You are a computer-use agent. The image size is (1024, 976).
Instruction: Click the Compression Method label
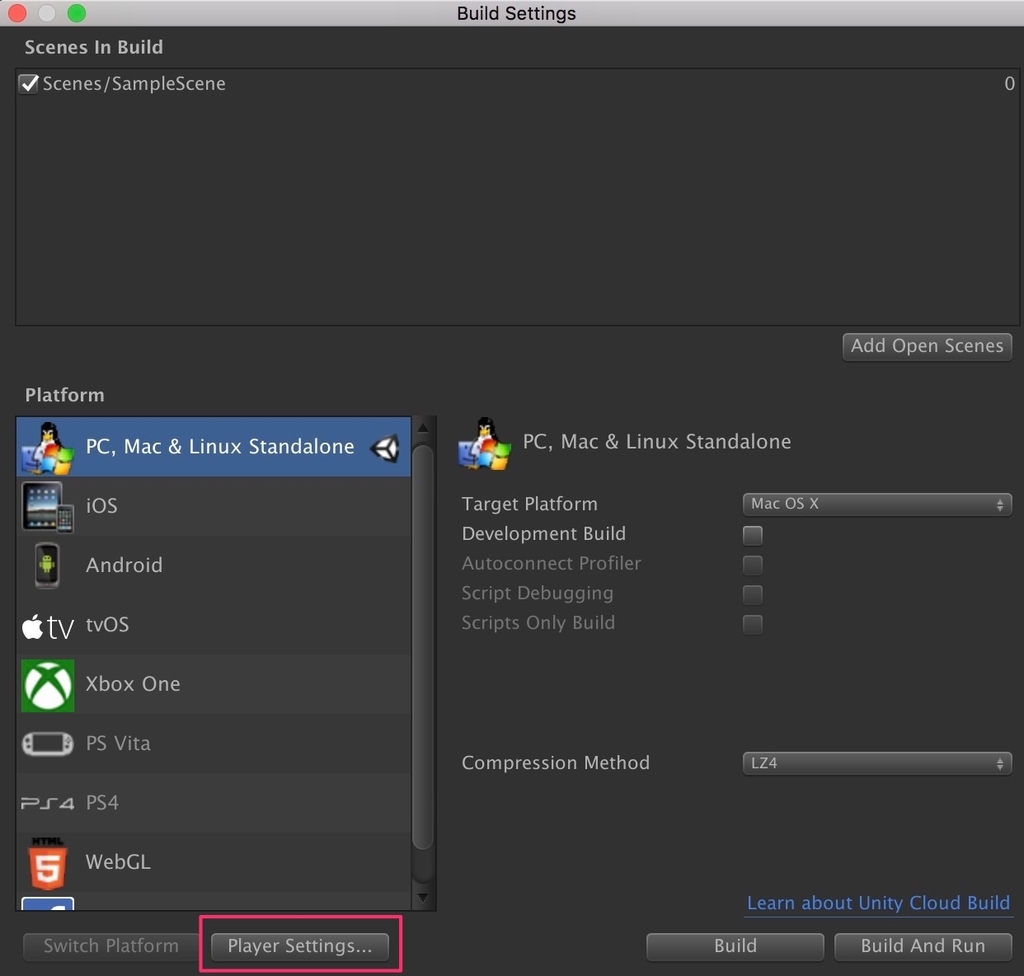click(x=556, y=763)
